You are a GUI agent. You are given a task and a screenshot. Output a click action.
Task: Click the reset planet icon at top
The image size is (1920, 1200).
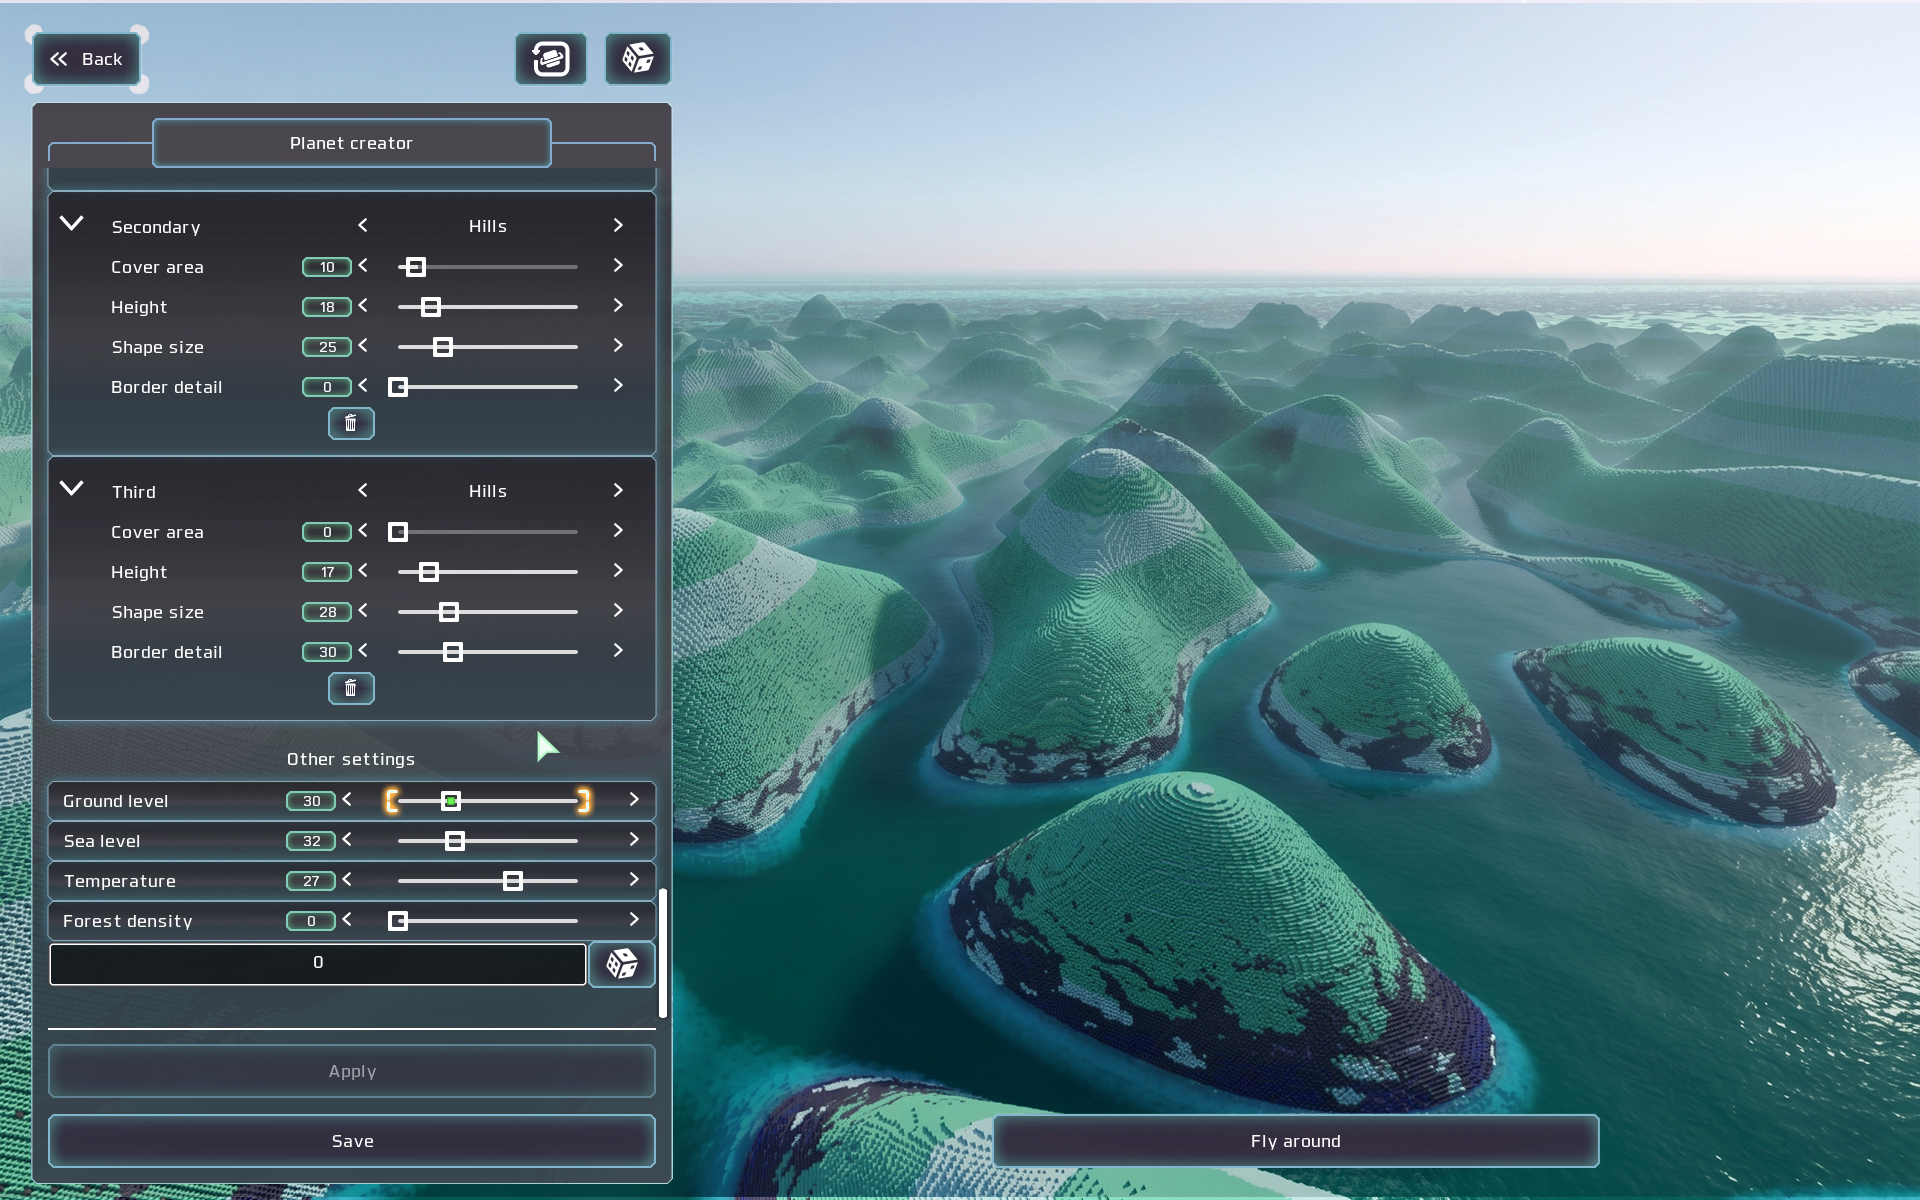coord(551,59)
